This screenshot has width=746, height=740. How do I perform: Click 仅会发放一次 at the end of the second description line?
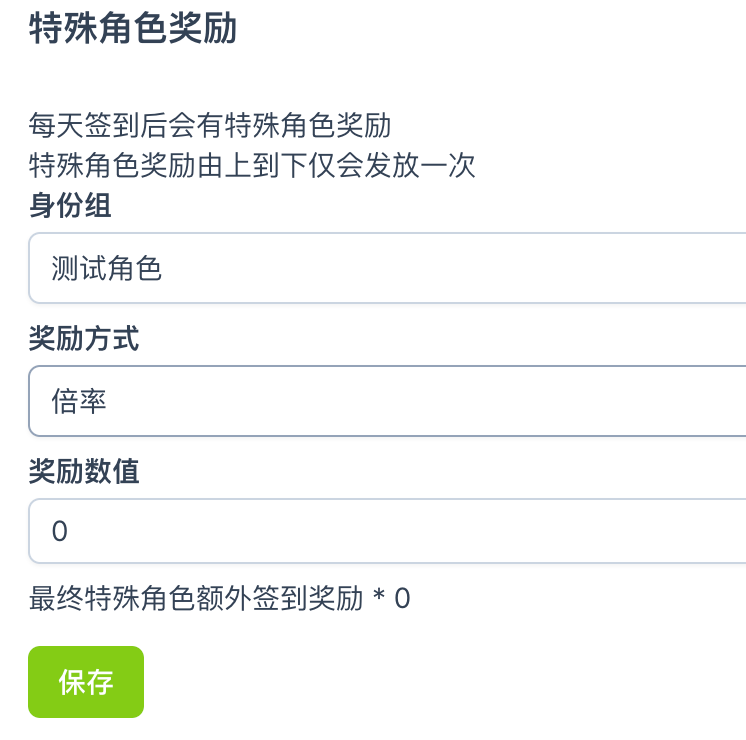(392, 165)
